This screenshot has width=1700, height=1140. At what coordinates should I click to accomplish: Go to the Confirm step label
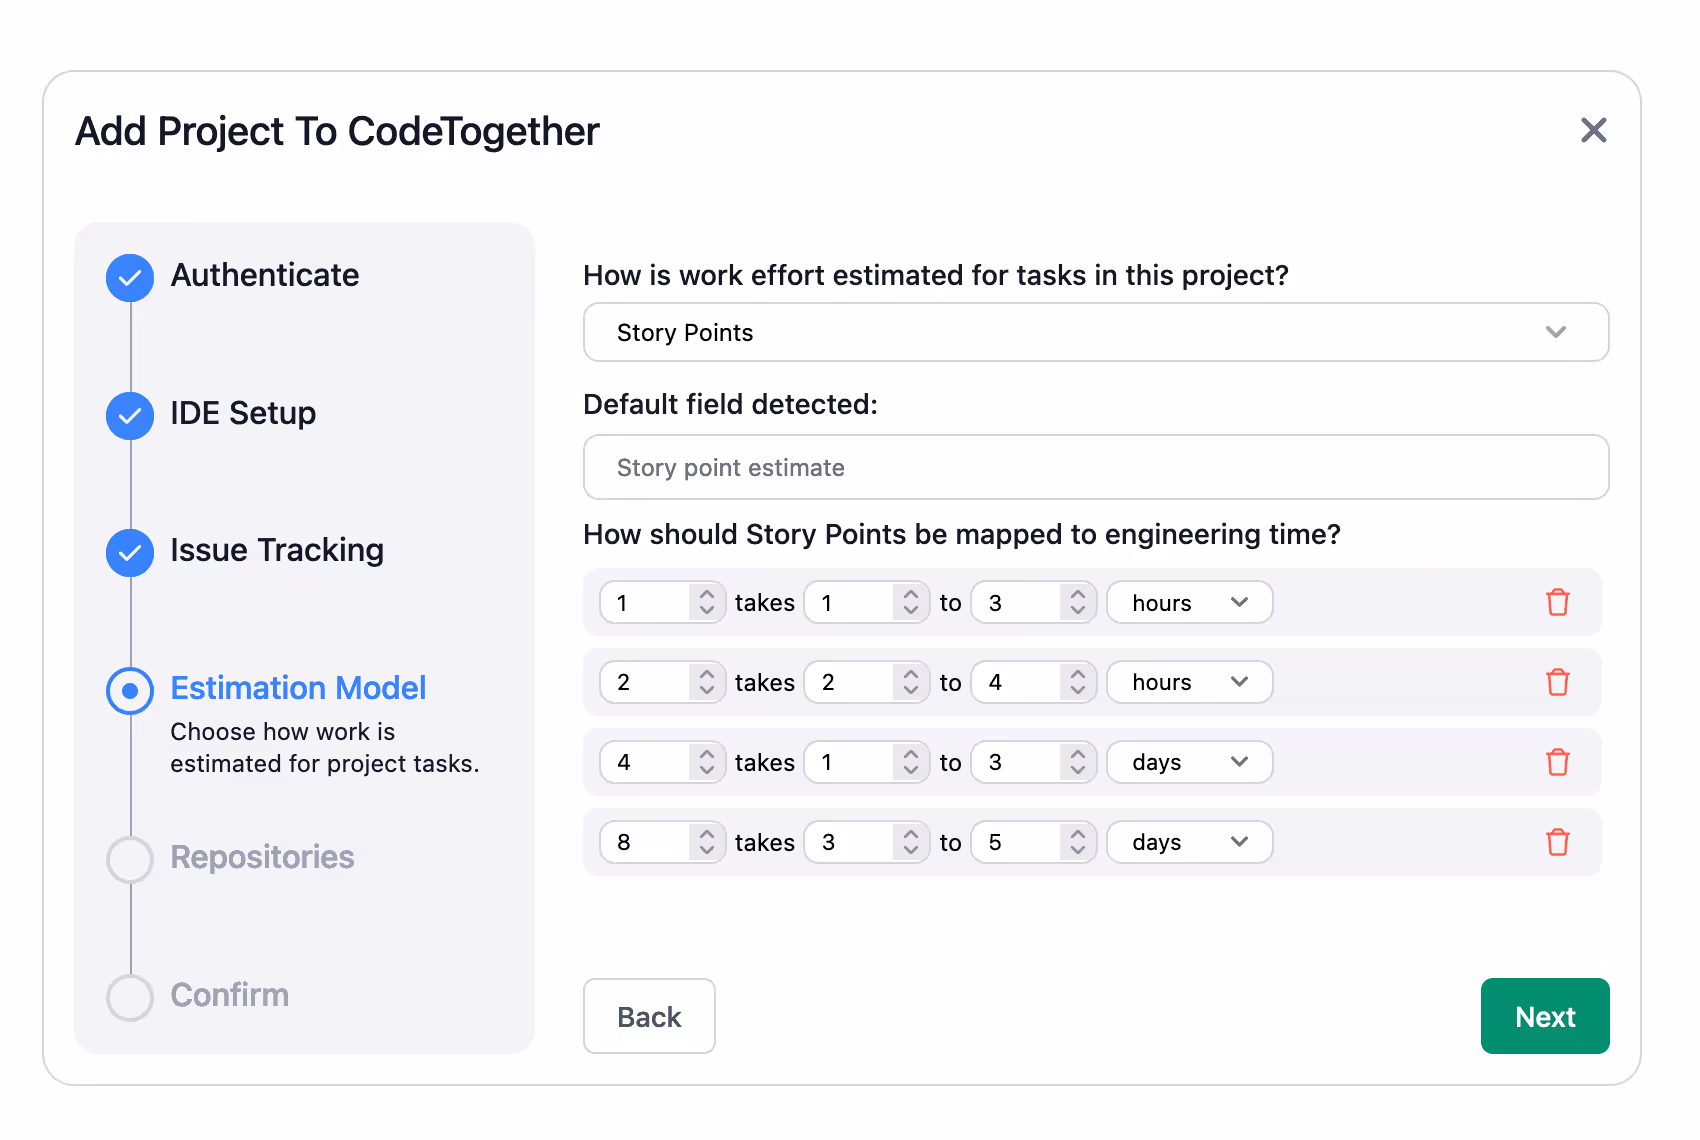click(229, 995)
